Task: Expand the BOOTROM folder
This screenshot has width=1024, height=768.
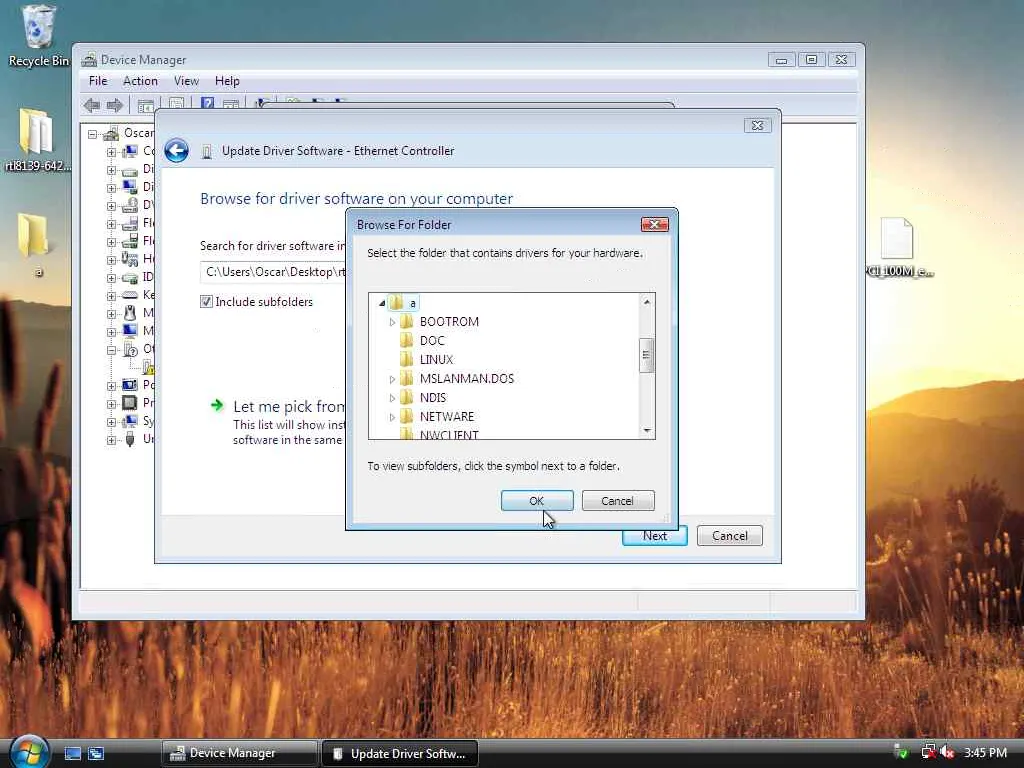Action: (x=392, y=322)
